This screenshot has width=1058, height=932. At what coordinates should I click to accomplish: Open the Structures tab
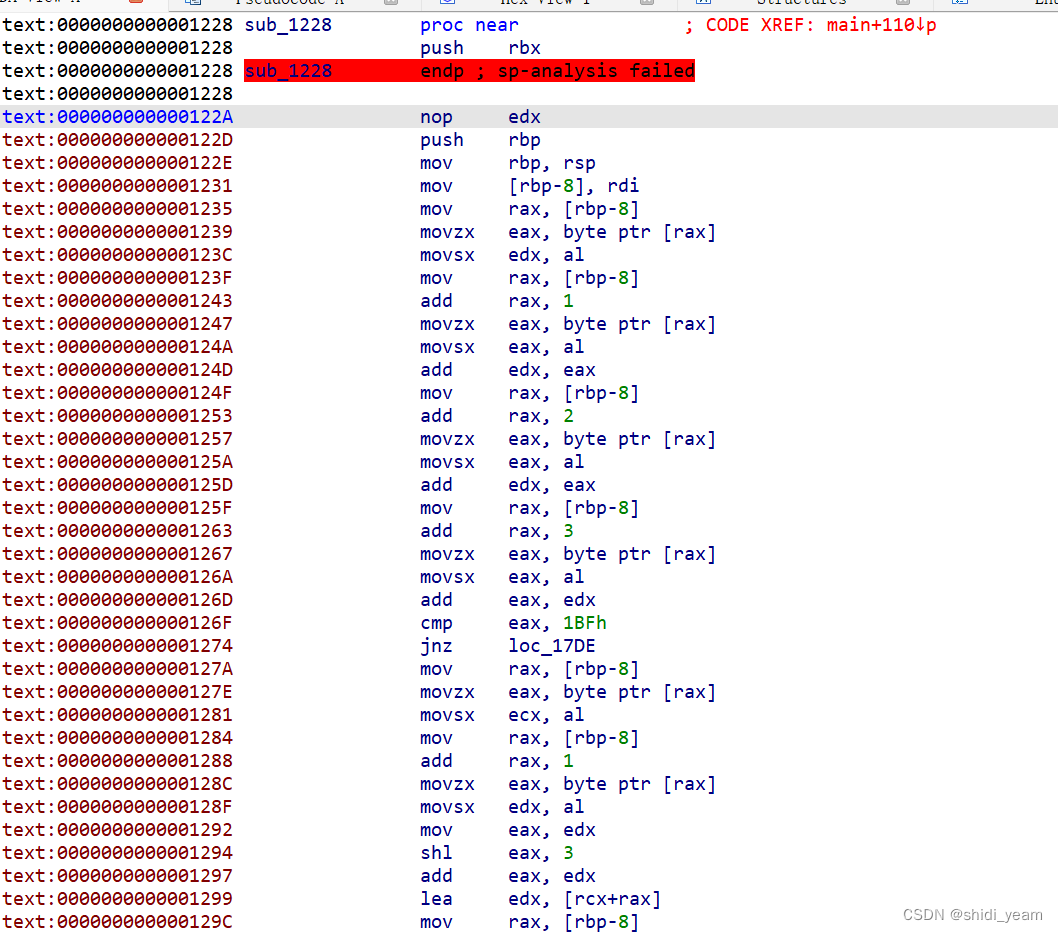pyautogui.click(x=802, y=3)
